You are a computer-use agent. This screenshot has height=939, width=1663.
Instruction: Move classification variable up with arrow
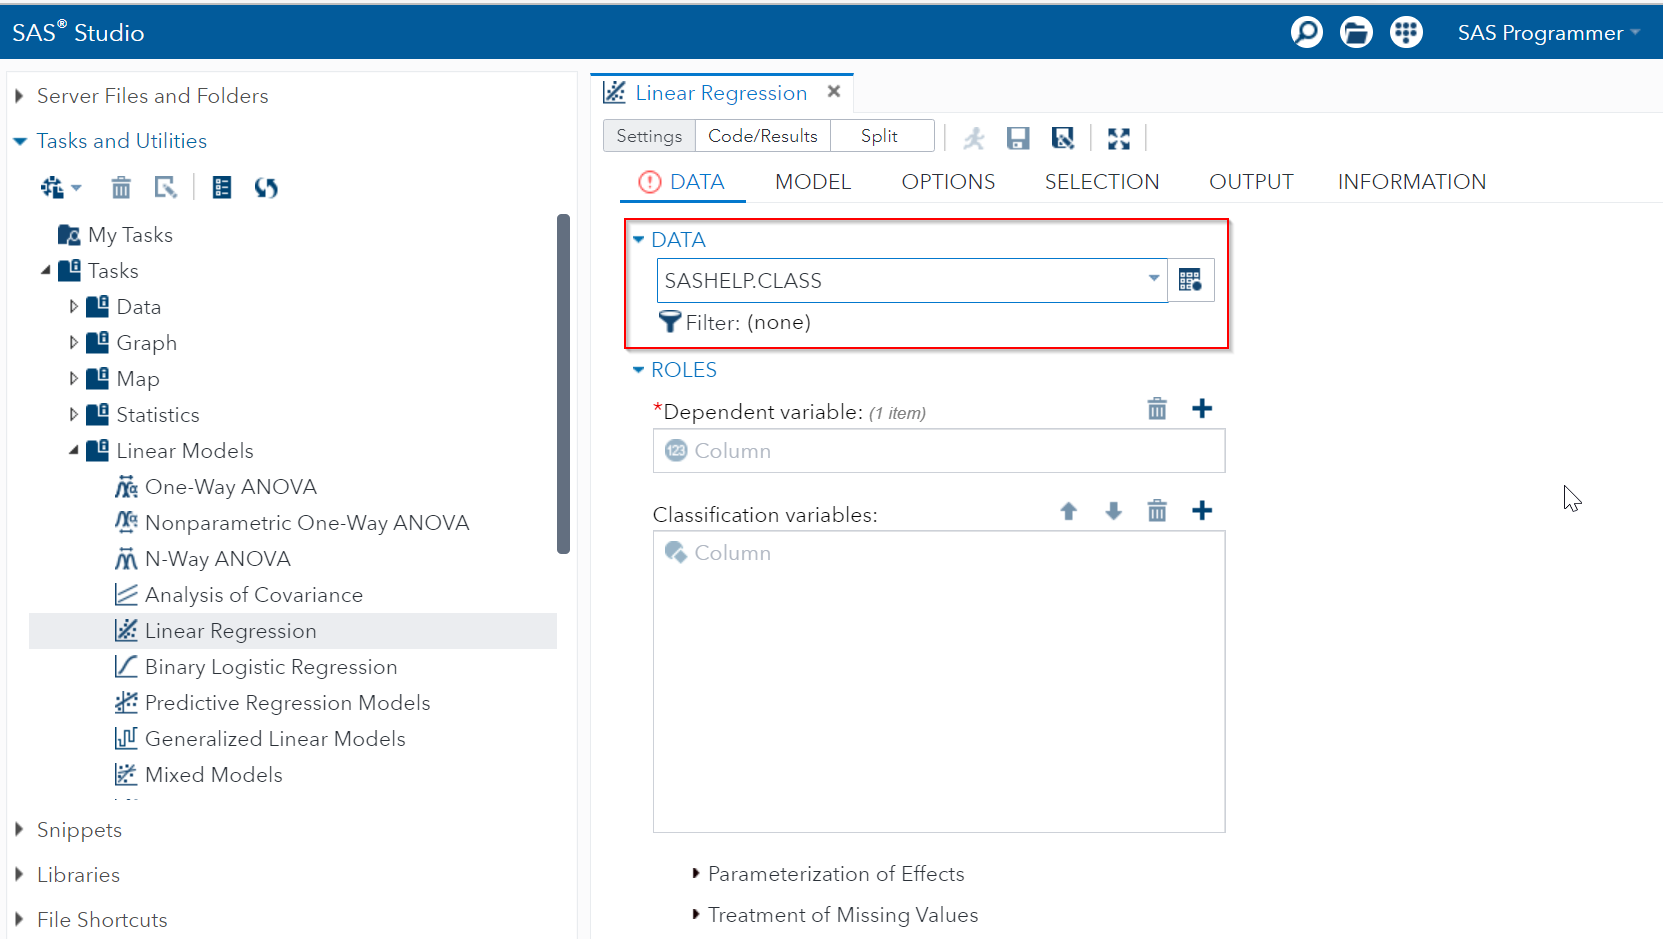1068,511
